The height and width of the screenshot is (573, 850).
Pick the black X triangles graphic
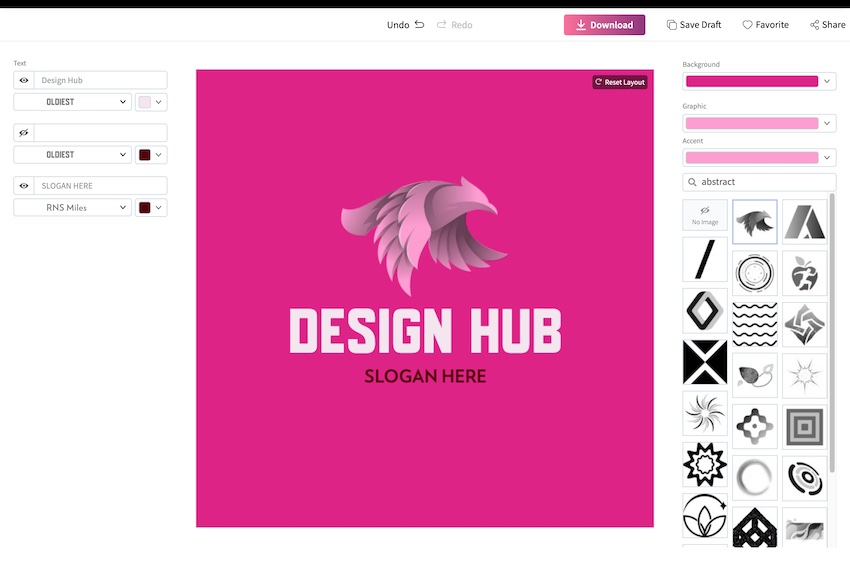(705, 362)
